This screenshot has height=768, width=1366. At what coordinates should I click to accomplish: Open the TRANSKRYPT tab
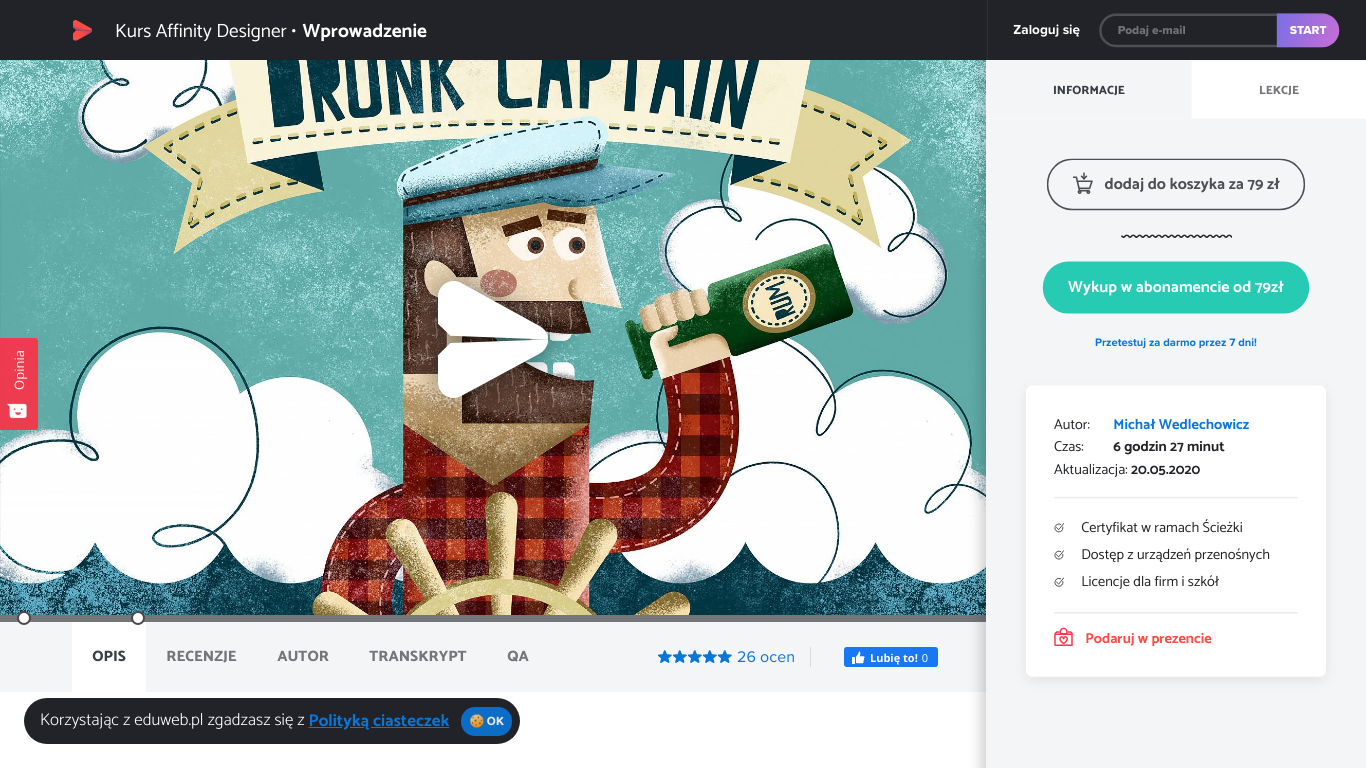click(418, 656)
